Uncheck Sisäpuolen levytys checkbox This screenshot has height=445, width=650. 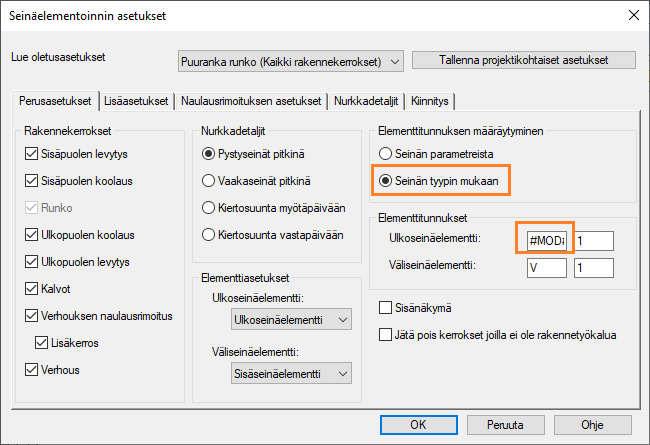coord(33,153)
